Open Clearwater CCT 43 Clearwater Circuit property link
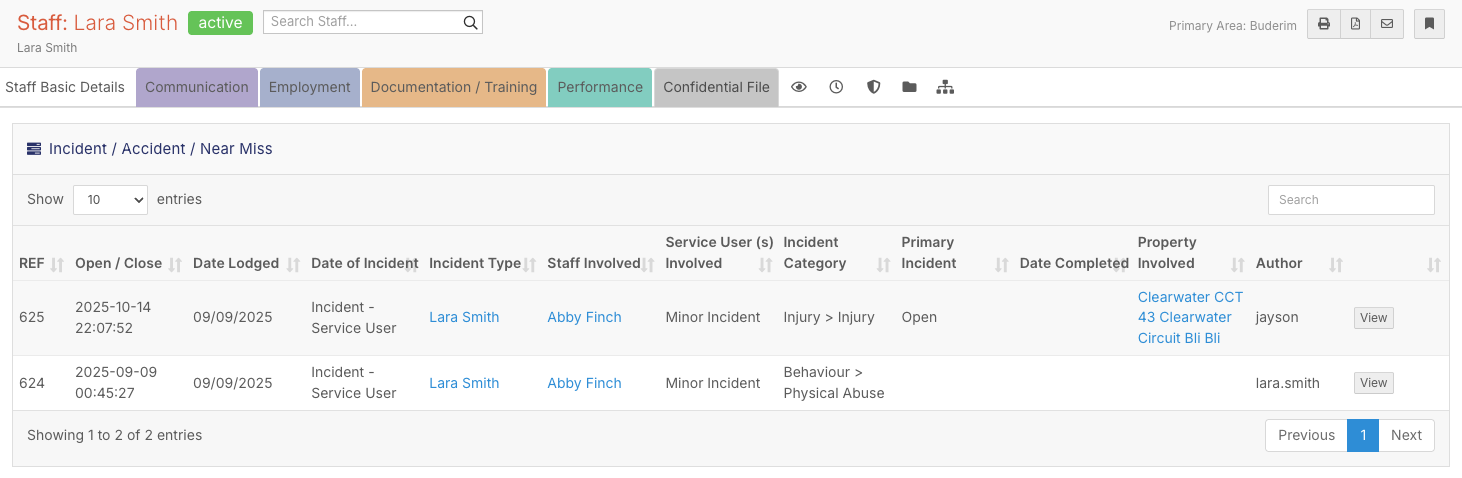The image size is (1462, 478). pyautogui.click(x=1190, y=317)
